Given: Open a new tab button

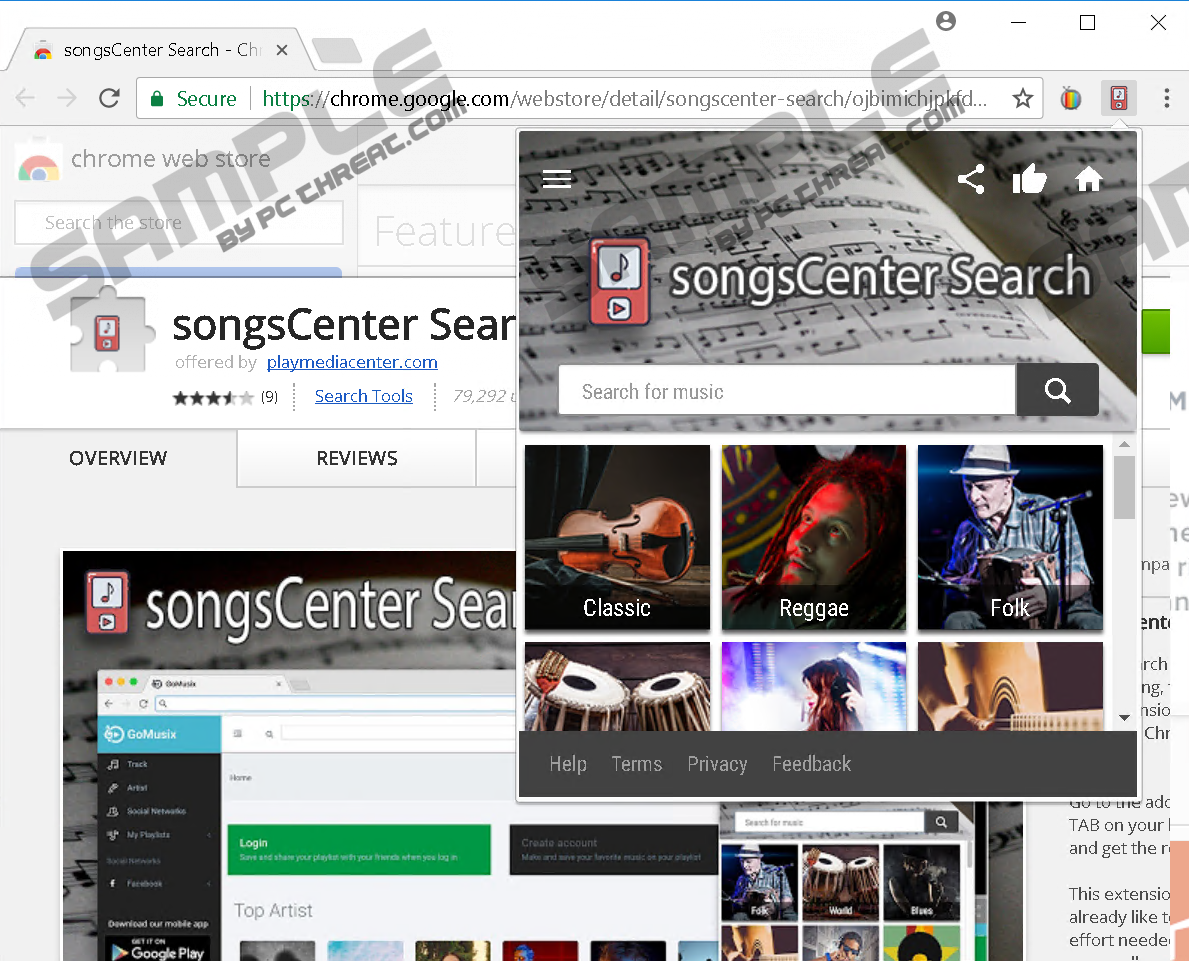Looking at the screenshot, I should click(337, 50).
